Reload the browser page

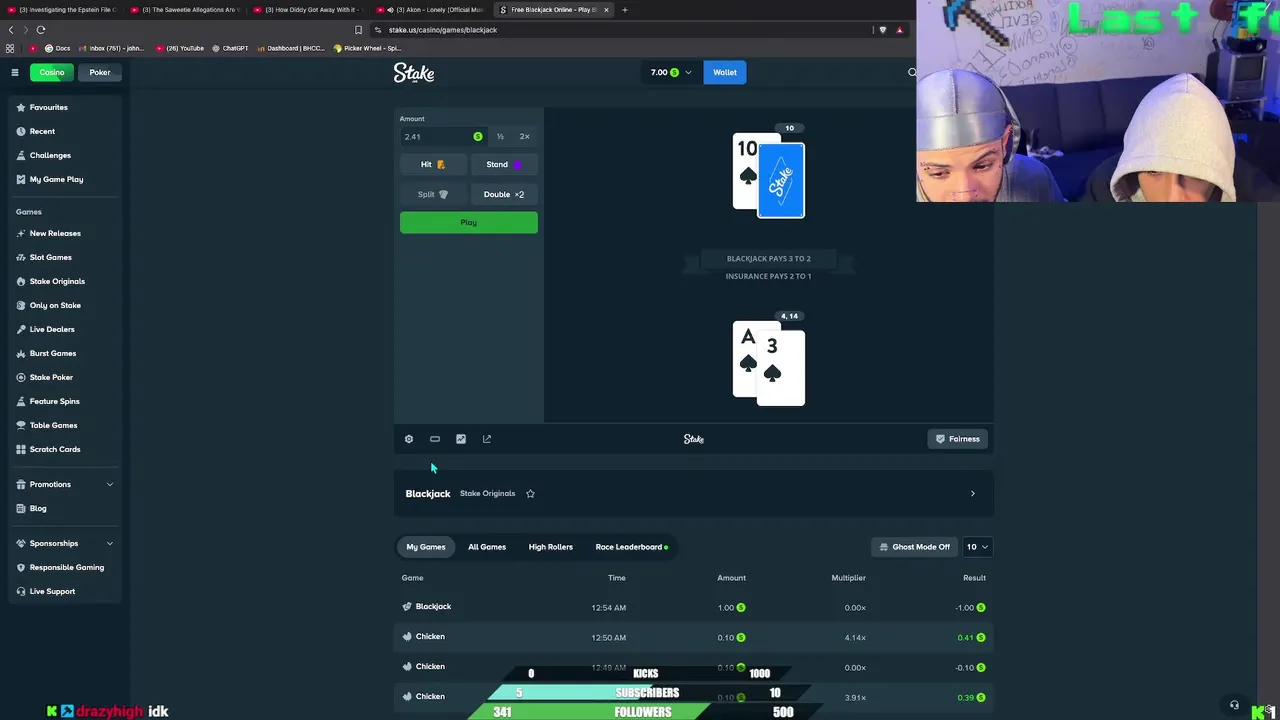[41, 30]
